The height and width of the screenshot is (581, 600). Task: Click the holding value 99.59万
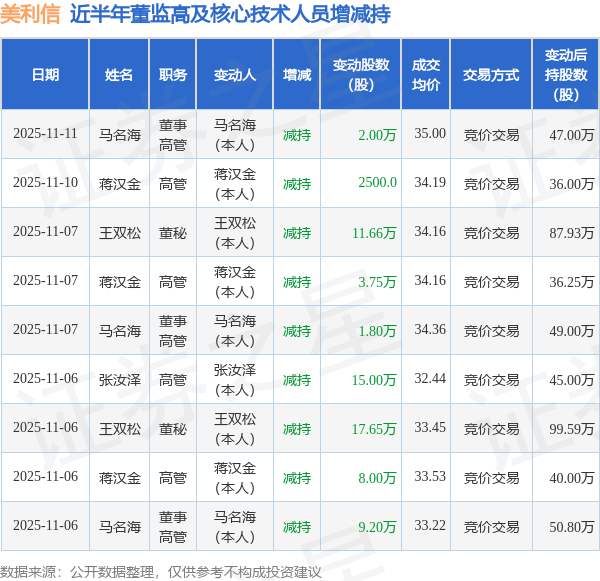coord(572,429)
